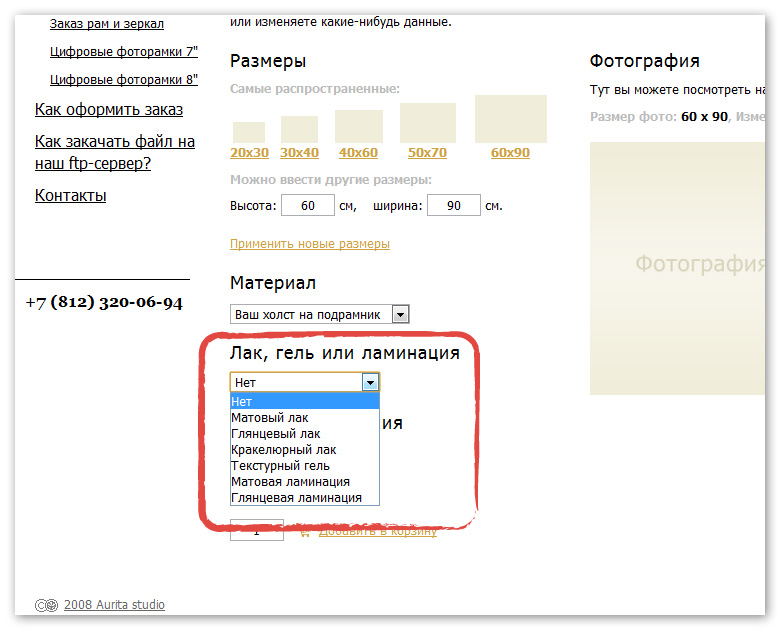Viewport: 780px width, 630px height.
Task: Click the phone number +7 (812) 320-06-94
Action: (x=104, y=302)
